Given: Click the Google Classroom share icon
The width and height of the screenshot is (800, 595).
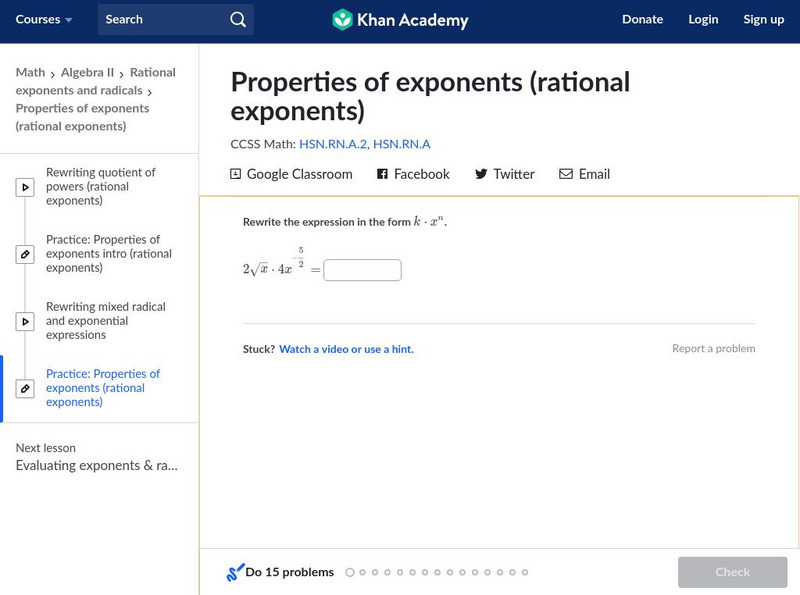Looking at the screenshot, I should (x=236, y=174).
